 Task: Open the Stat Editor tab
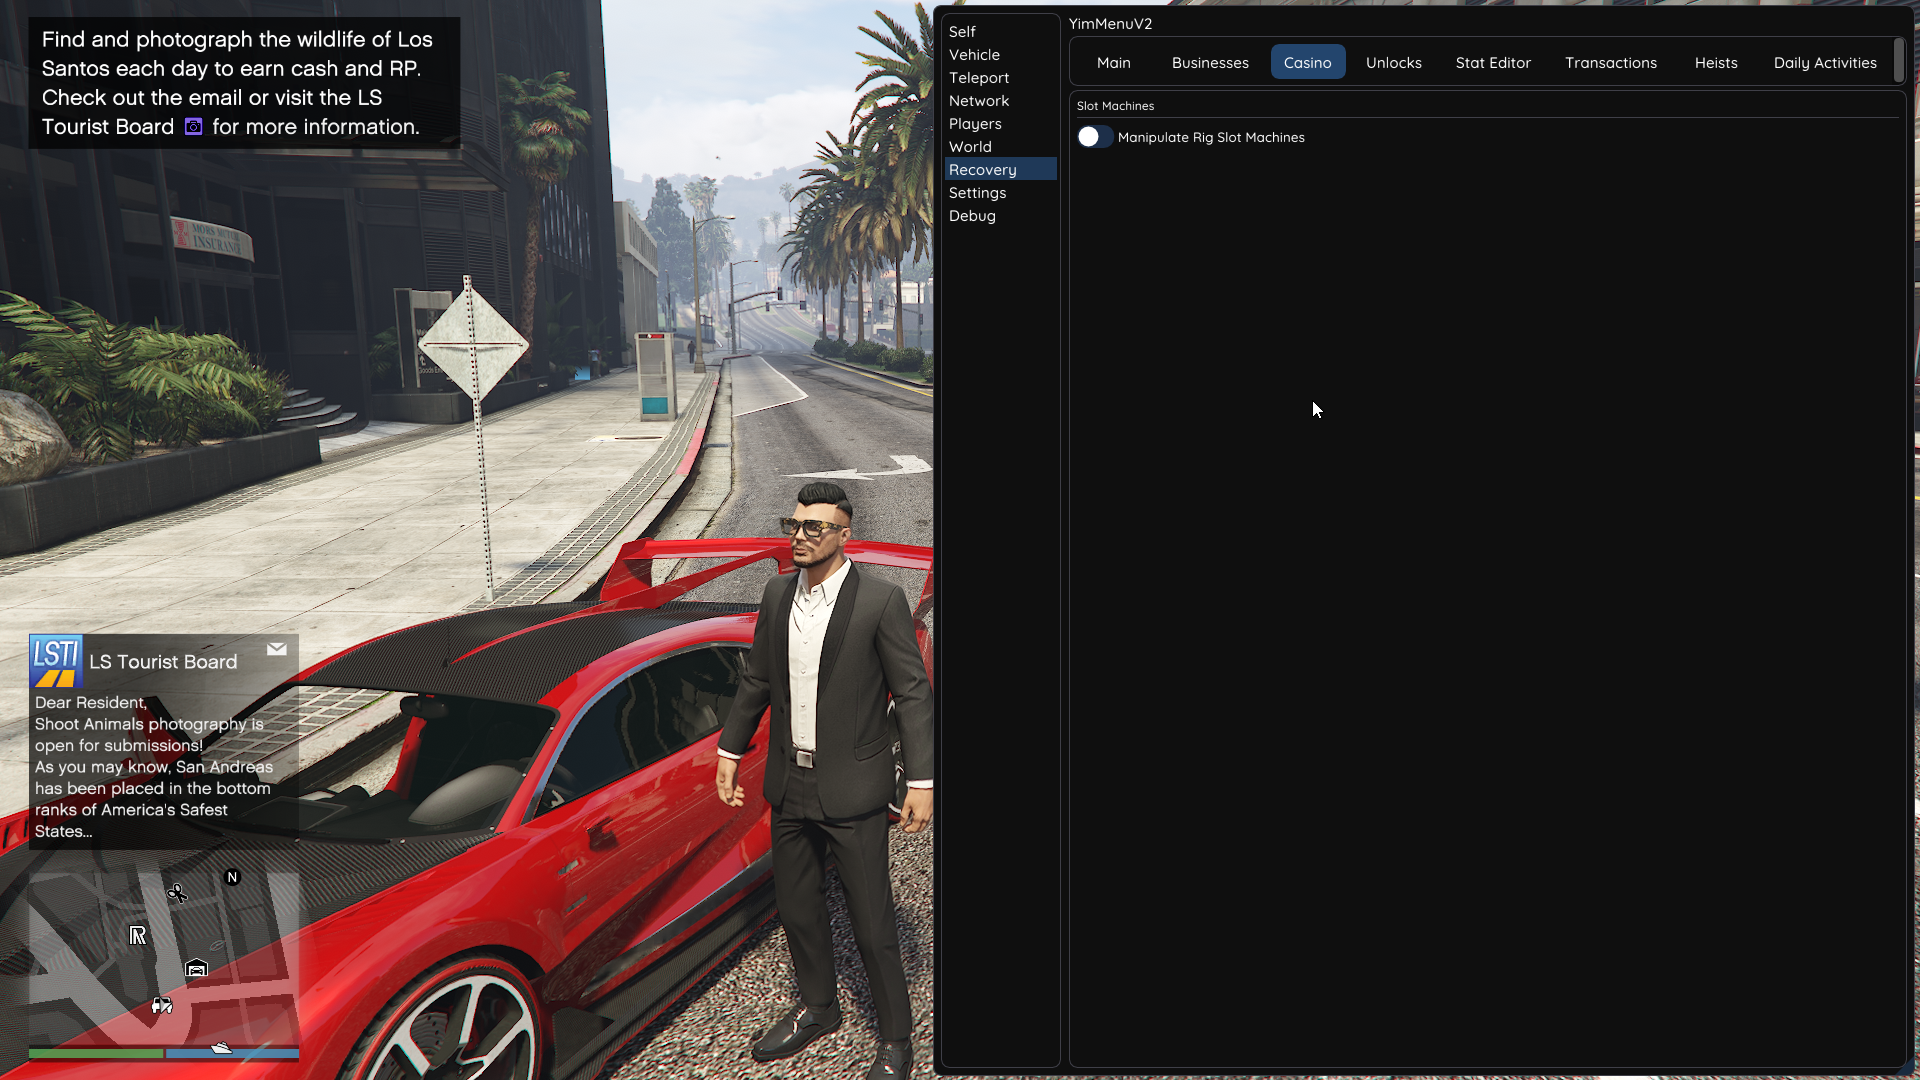1492,62
